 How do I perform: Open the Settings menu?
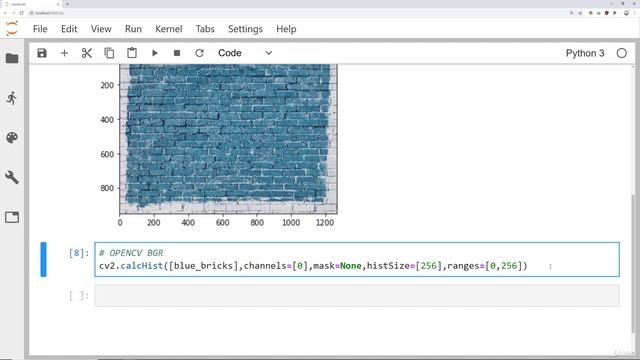coord(245,29)
